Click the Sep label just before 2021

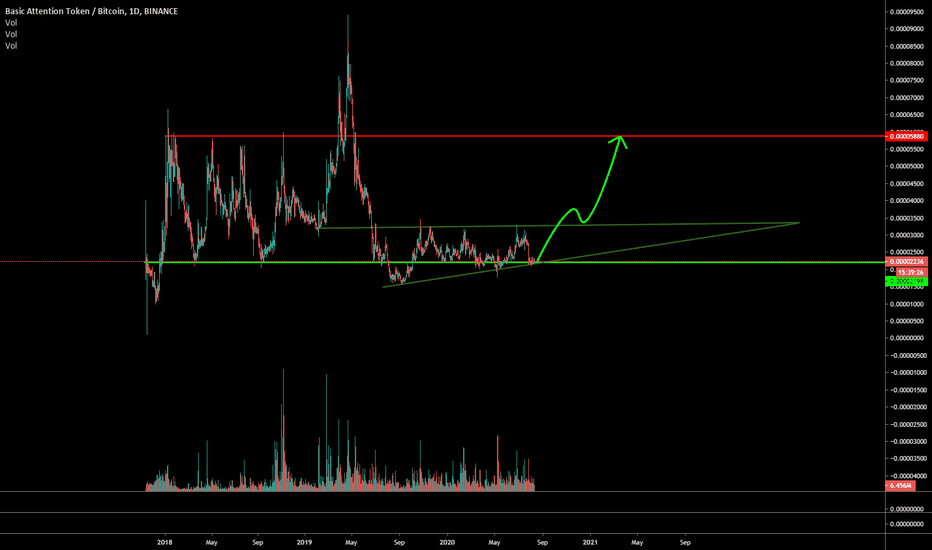(x=542, y=542)
